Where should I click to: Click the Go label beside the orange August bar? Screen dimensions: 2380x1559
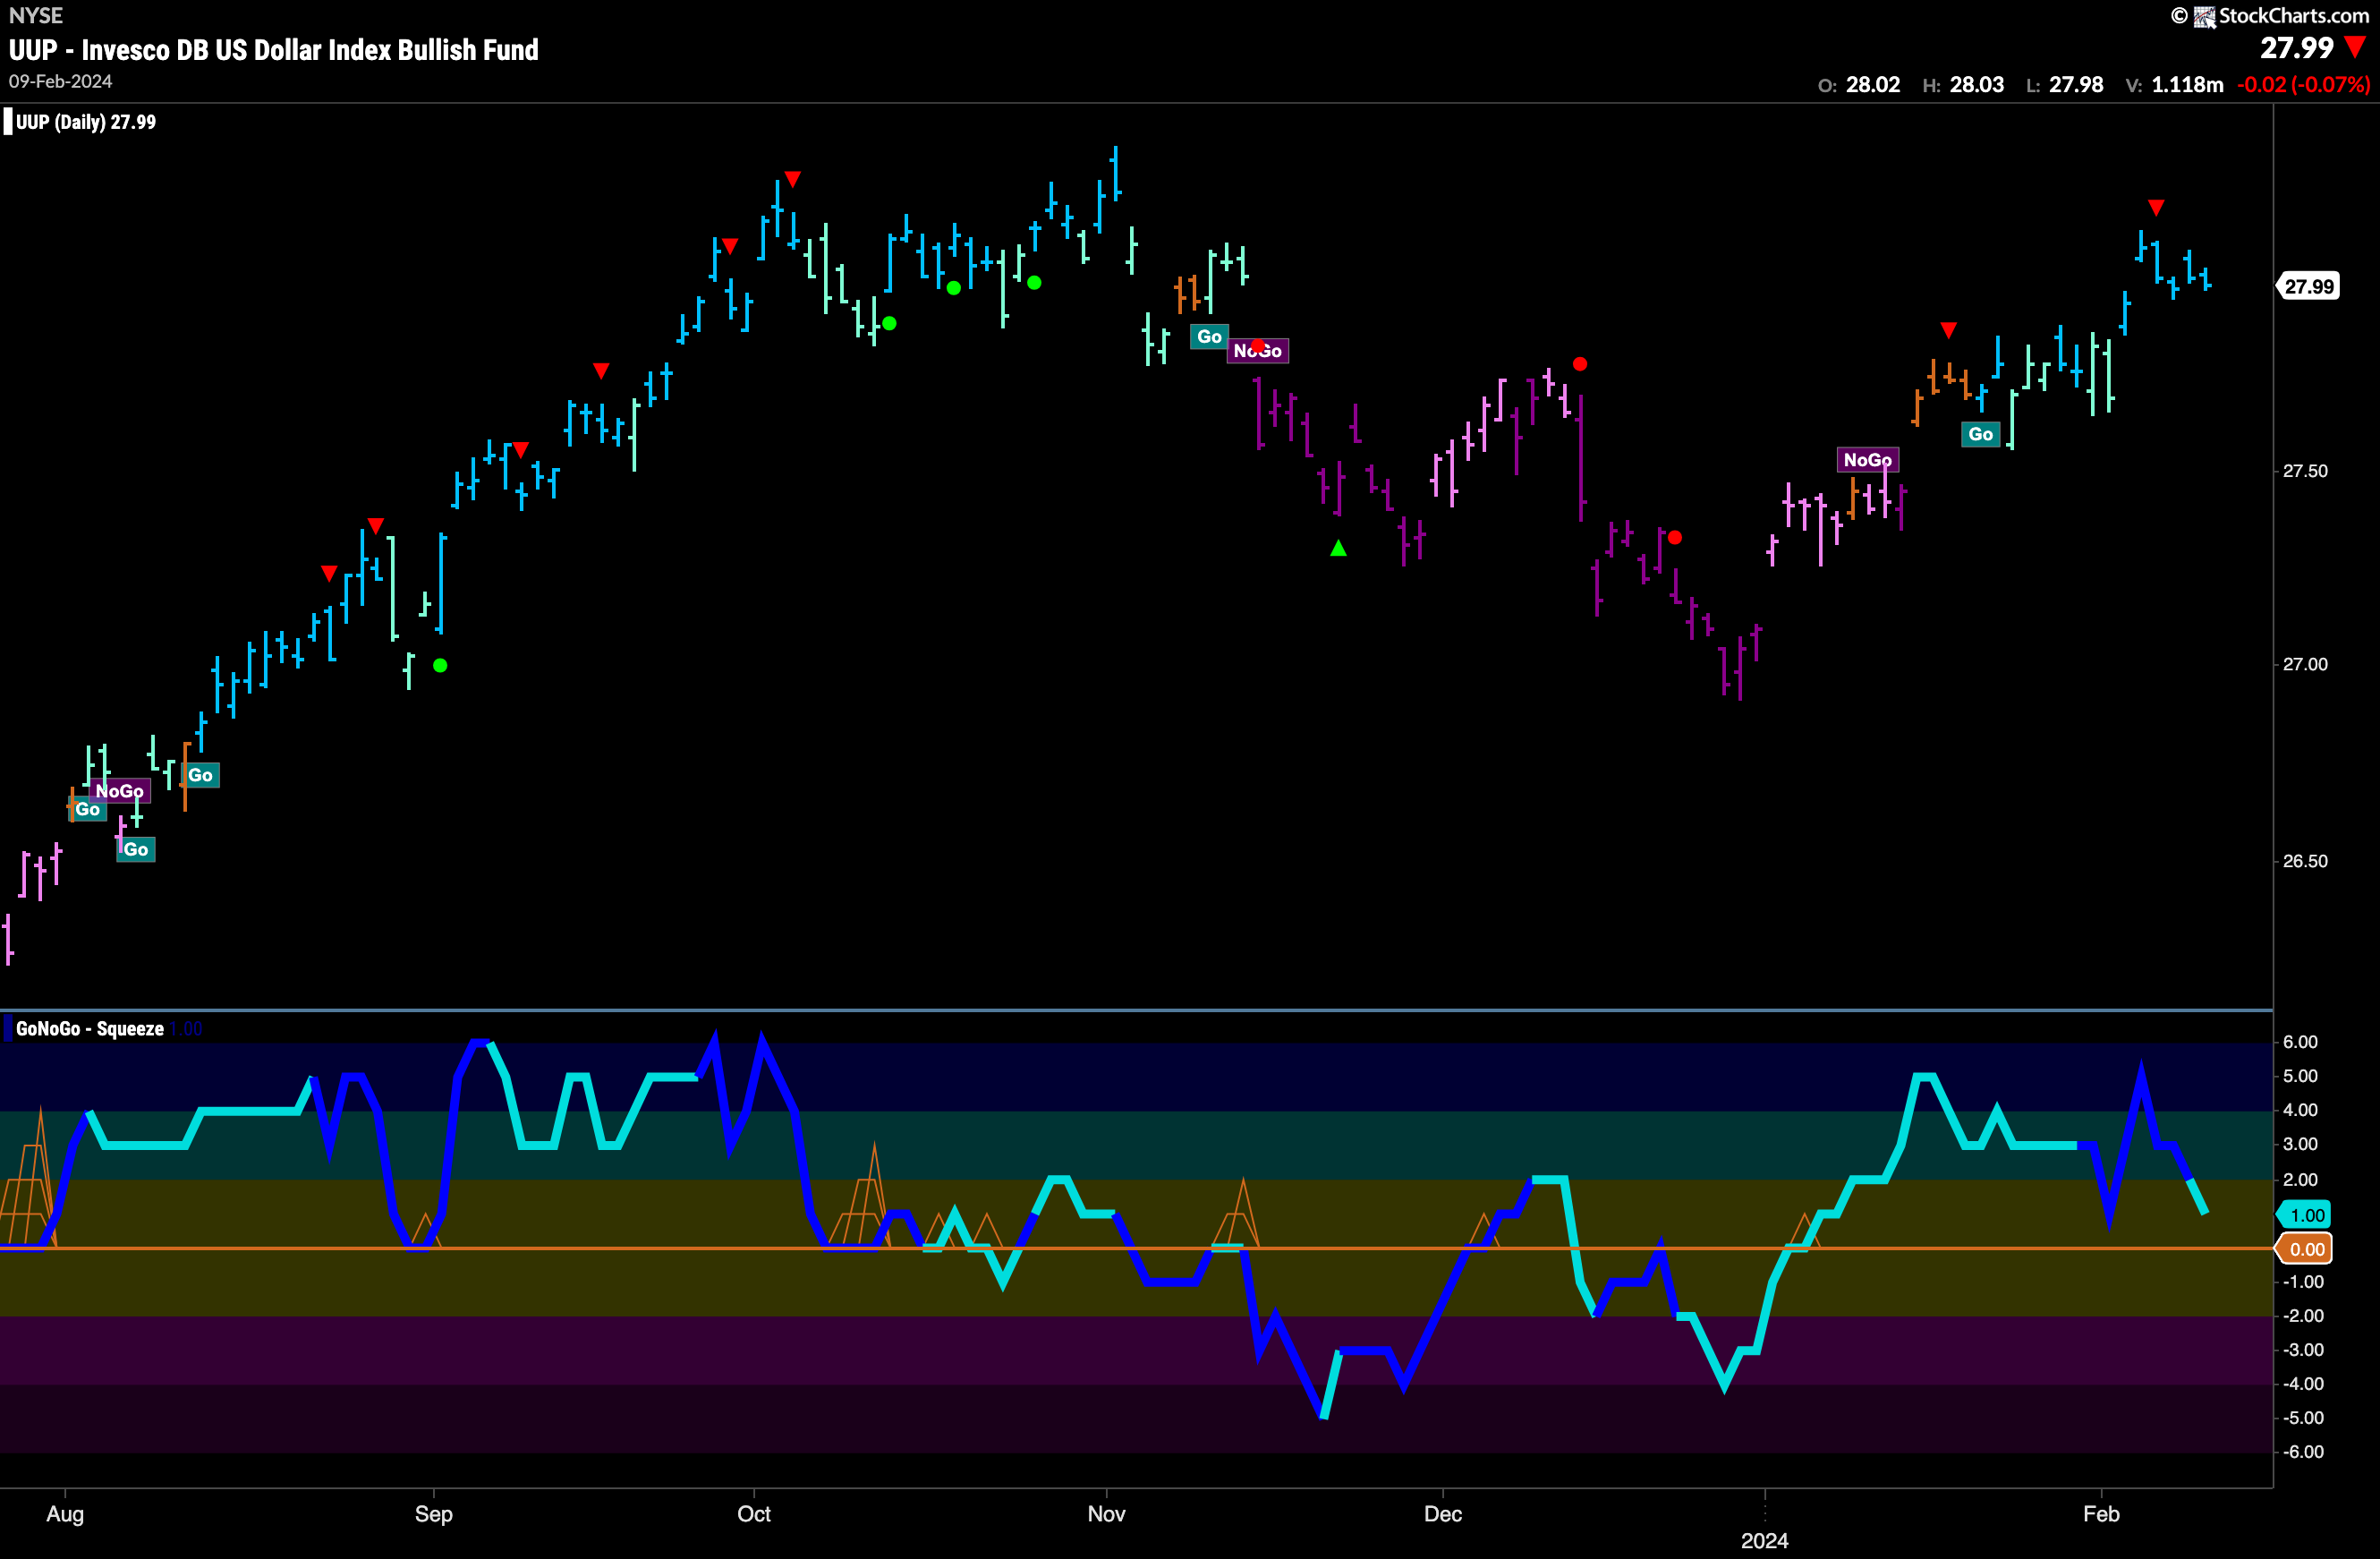point(200,775)
